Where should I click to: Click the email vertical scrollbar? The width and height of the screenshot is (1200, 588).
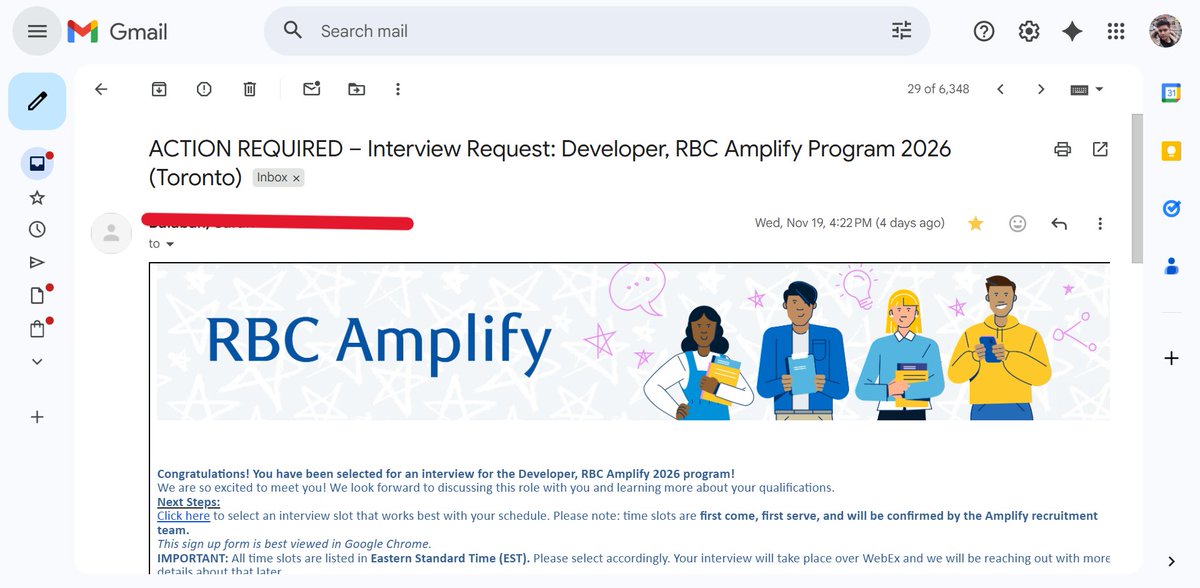[1137, 188]
